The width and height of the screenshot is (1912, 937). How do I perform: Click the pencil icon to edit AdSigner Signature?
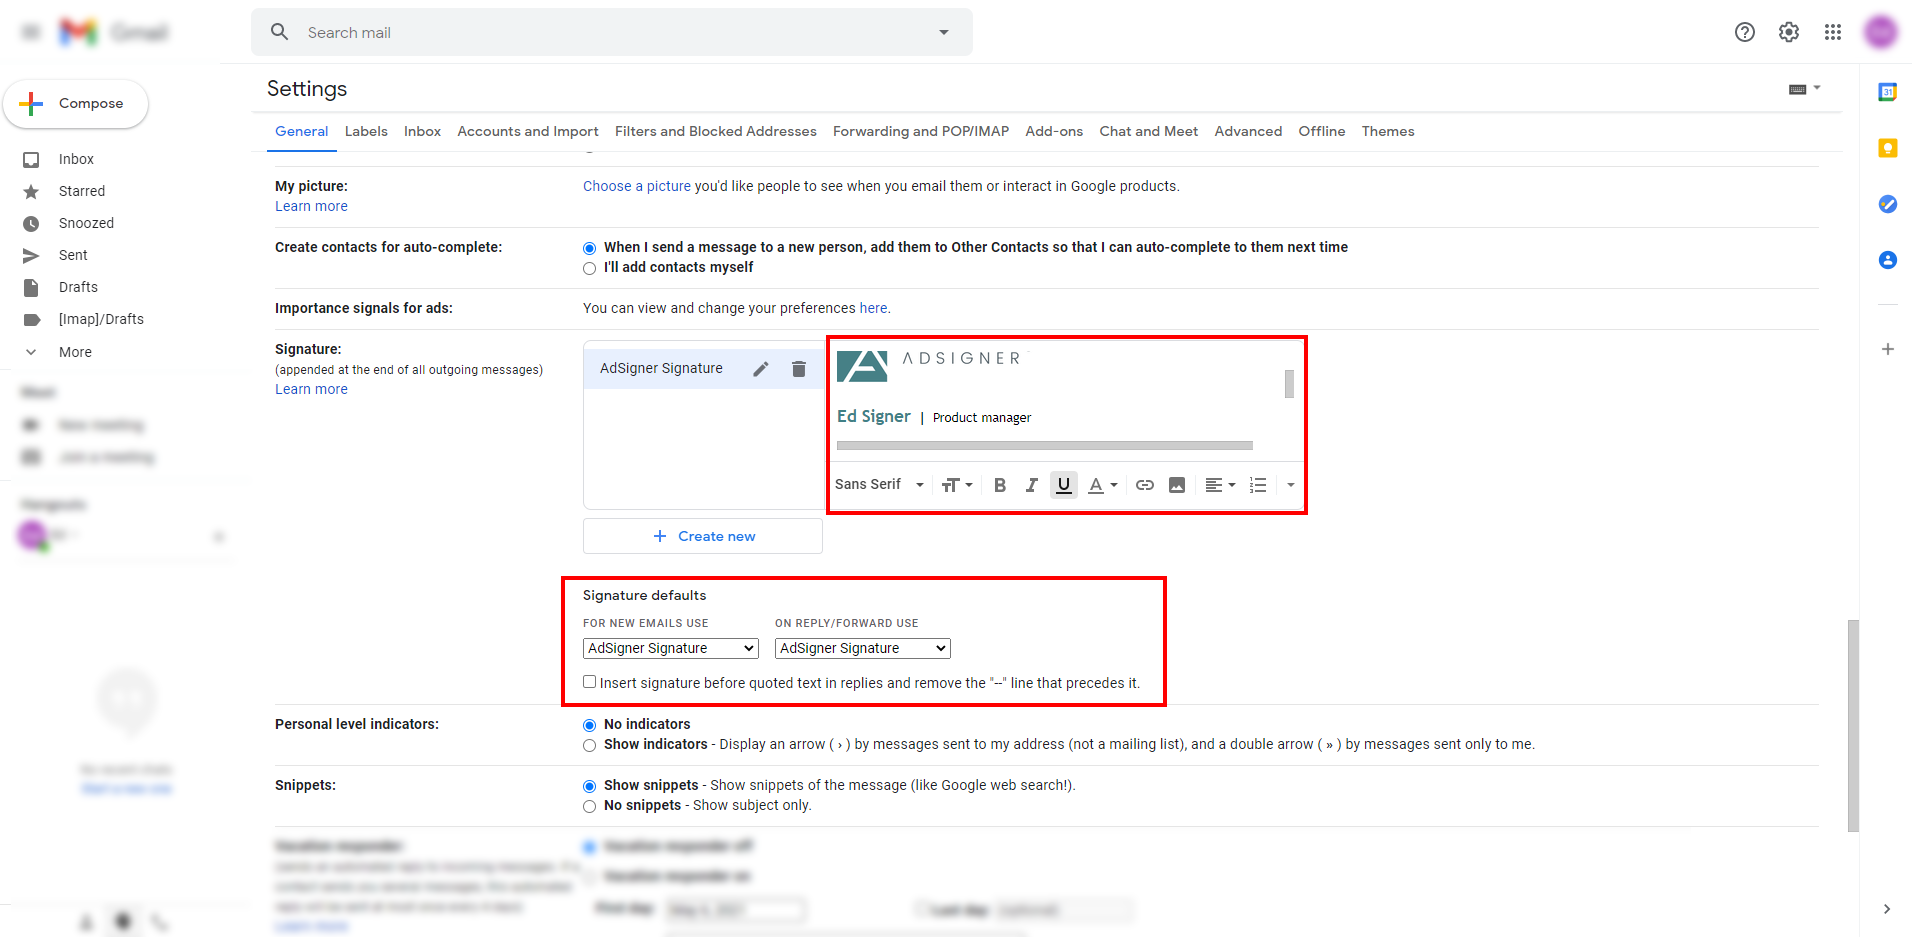point(761,369)
